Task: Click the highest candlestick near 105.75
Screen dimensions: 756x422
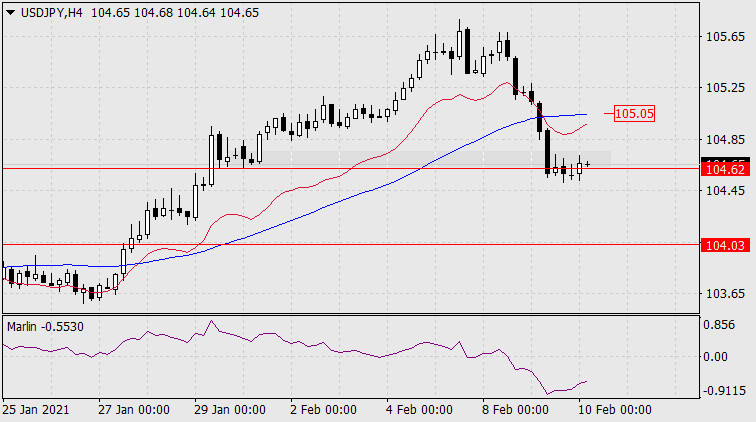Action: pos(459,43)
